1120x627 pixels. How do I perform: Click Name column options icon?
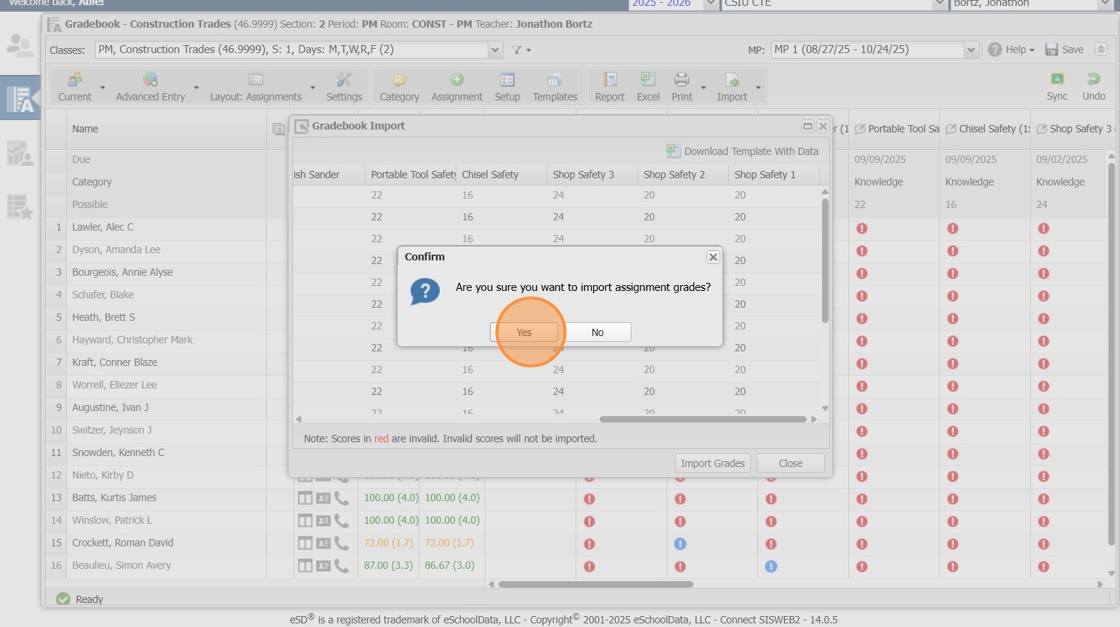coord(279,129)
